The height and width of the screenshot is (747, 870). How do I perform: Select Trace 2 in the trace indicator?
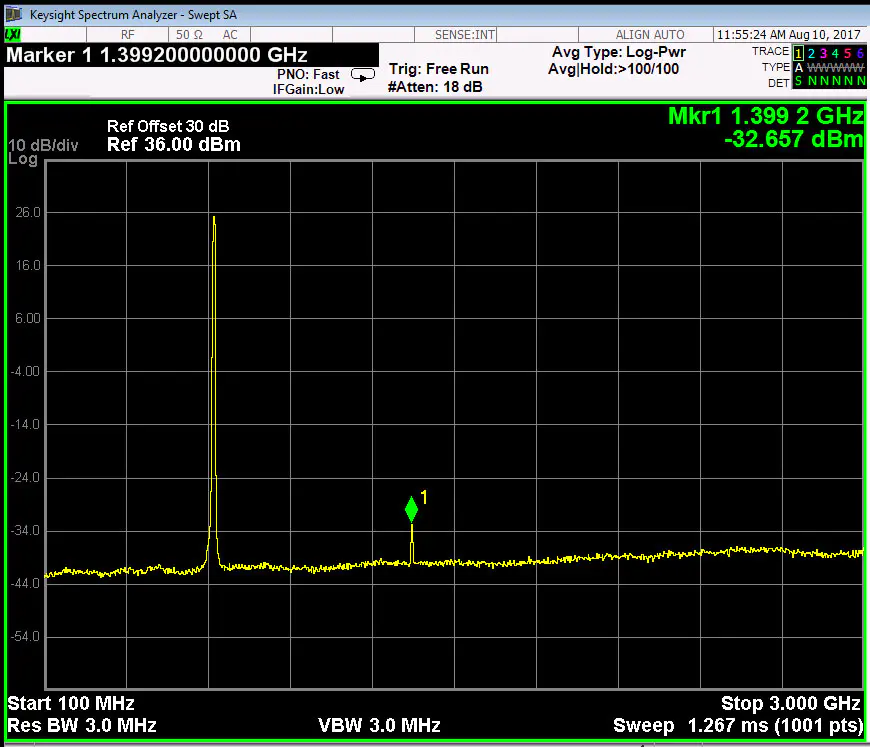coord(811,52)
